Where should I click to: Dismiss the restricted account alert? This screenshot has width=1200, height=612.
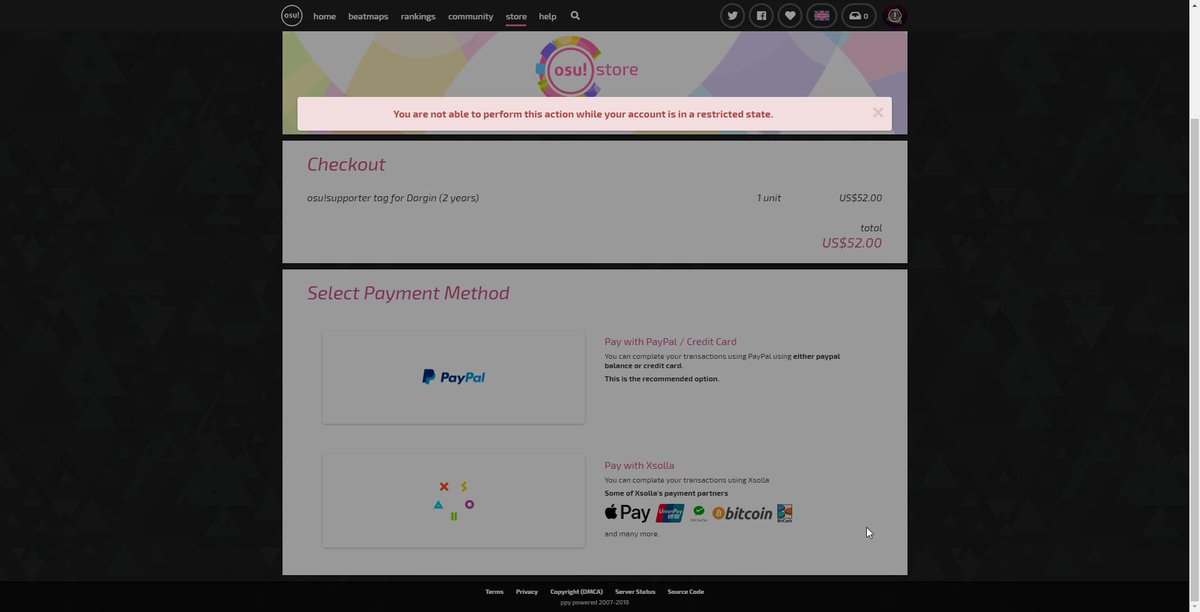pyautogui.click(x=878, y=113)
